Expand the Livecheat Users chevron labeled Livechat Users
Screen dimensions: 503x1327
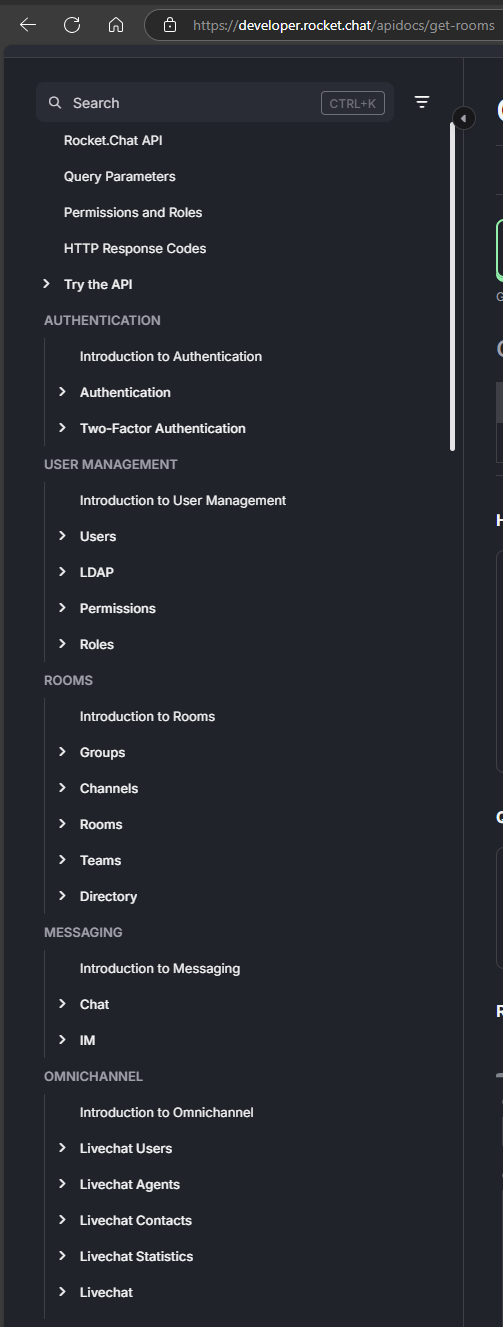coord(63,1148)
